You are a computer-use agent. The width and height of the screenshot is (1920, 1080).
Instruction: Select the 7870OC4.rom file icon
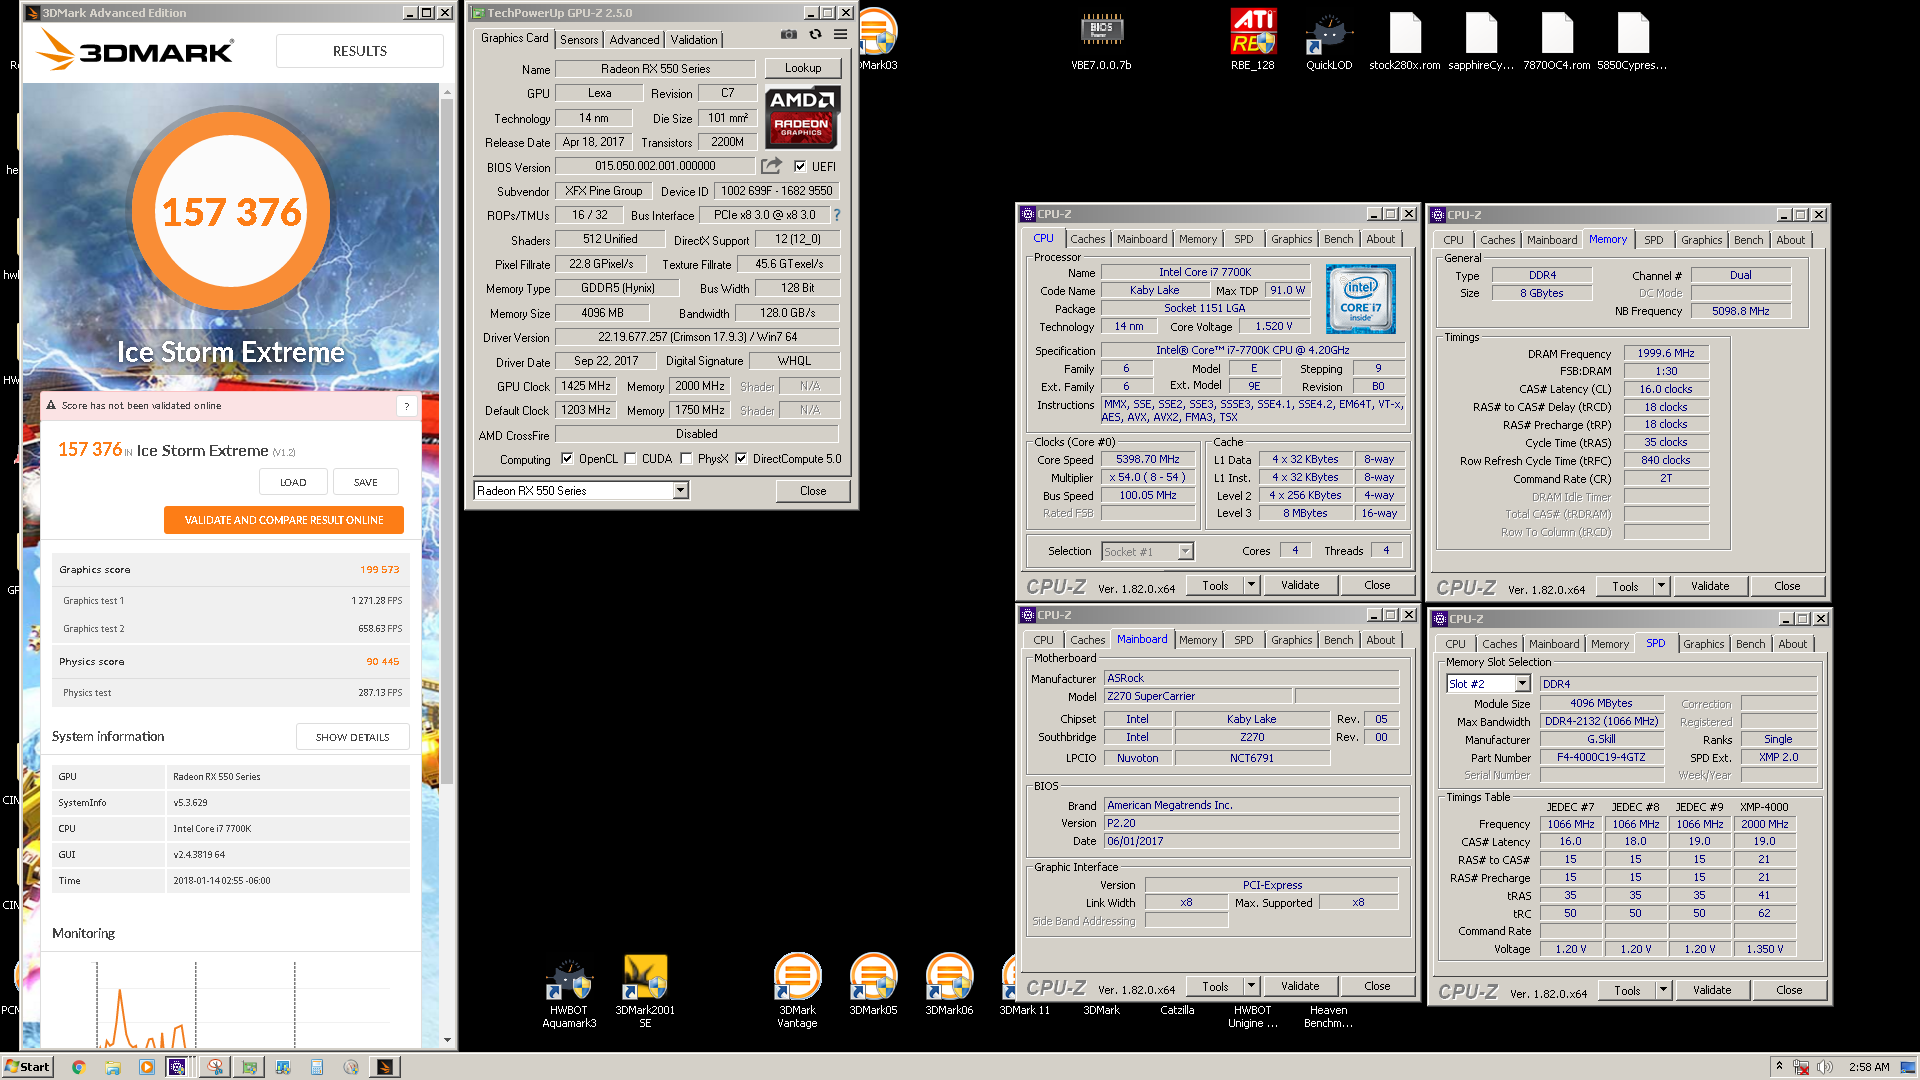tap(1557, 40)
